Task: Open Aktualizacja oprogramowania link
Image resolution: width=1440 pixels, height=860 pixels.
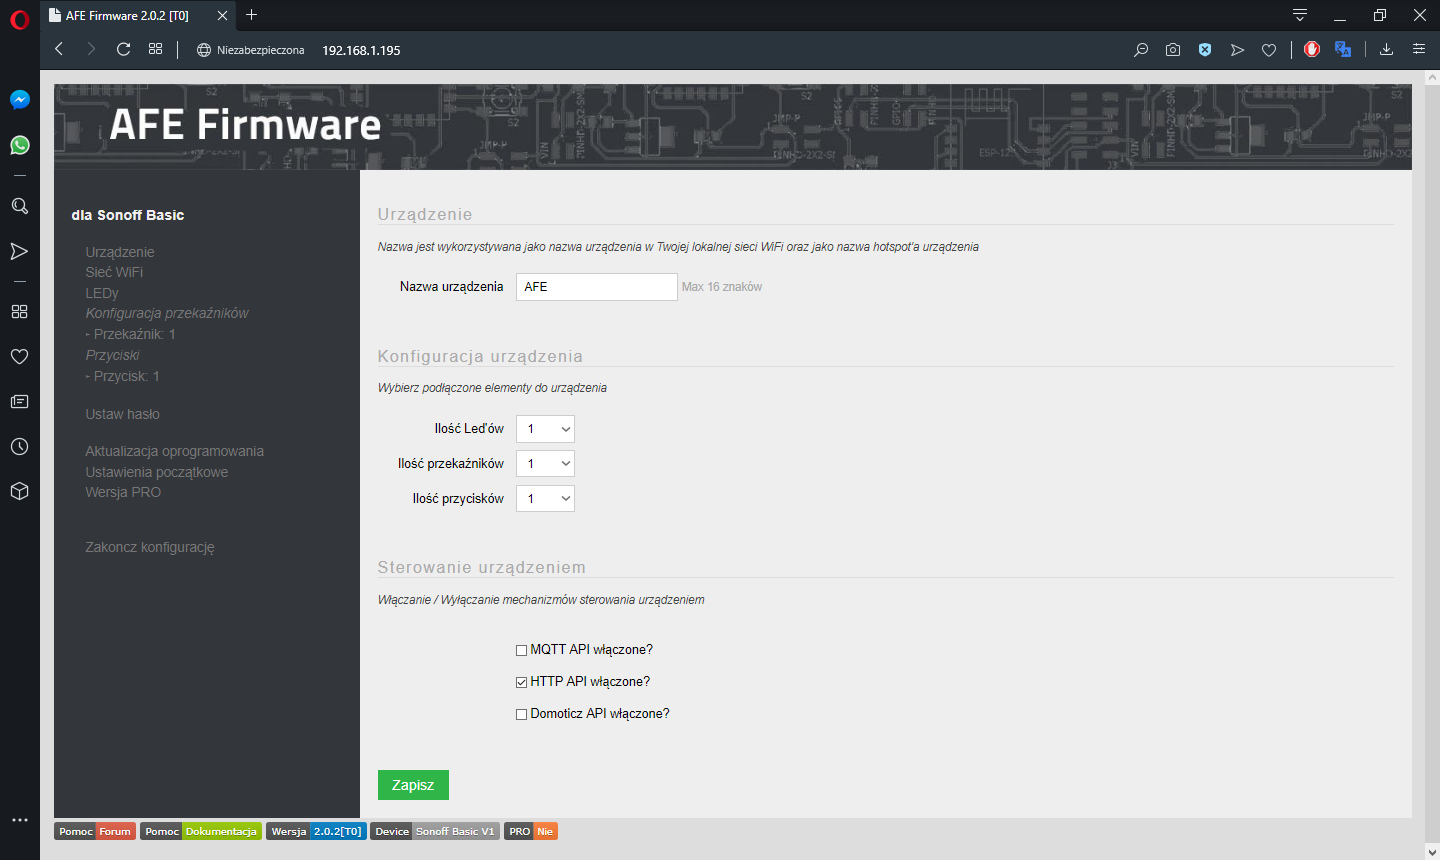Action: point(174,451)
